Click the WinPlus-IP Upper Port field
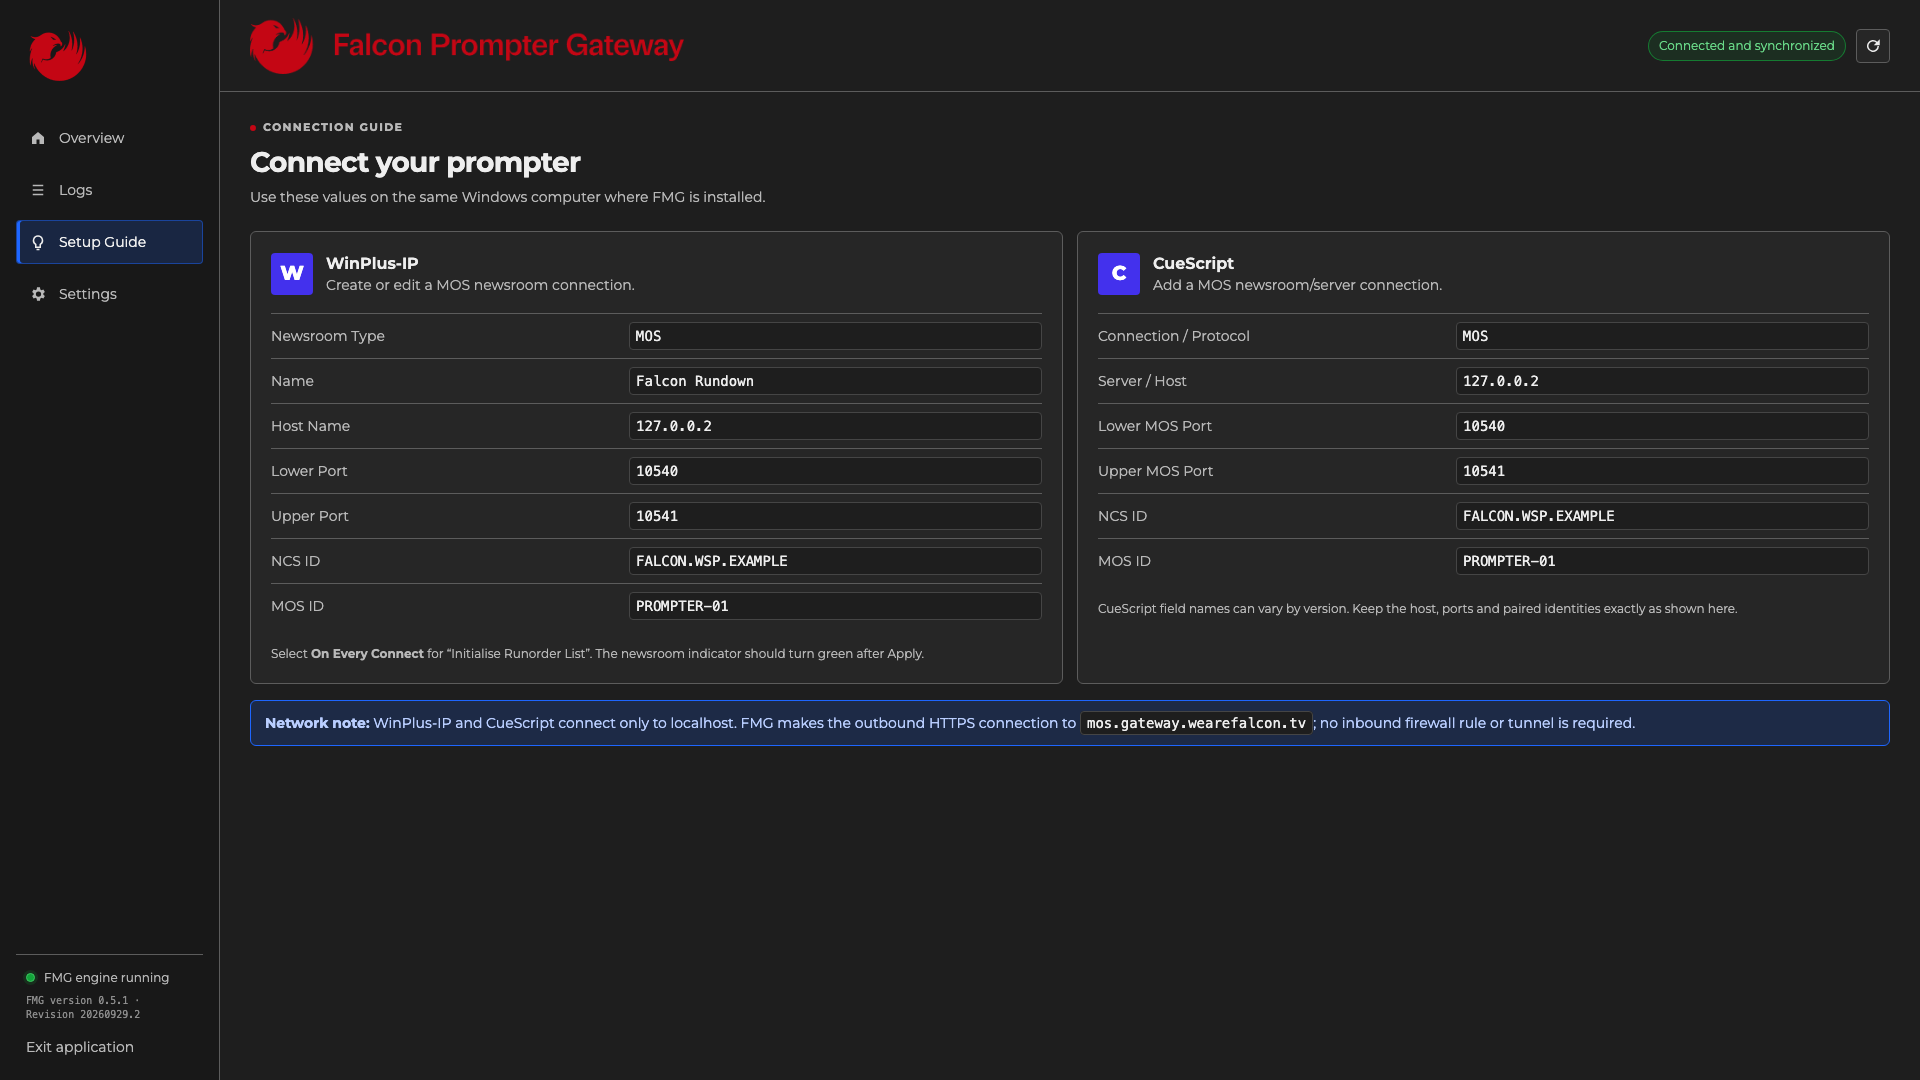 pos(835,516)
